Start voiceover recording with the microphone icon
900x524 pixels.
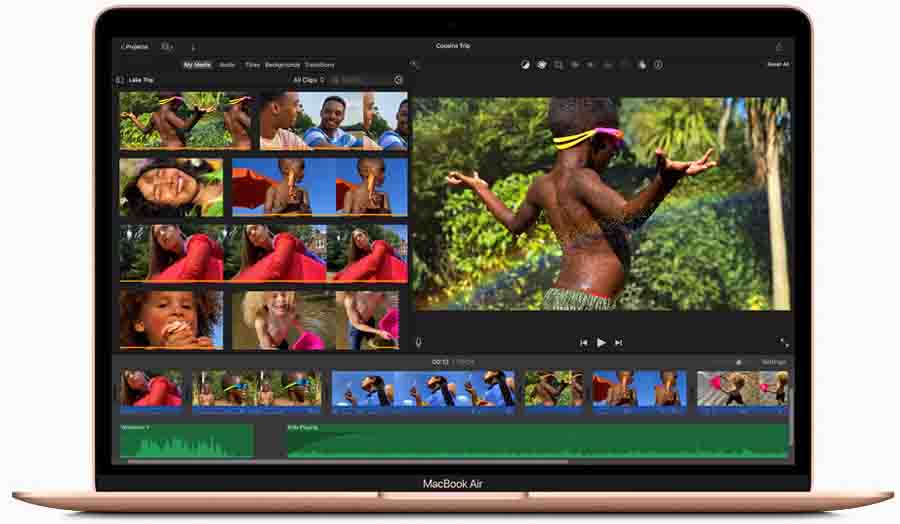(x=418, y=343)
